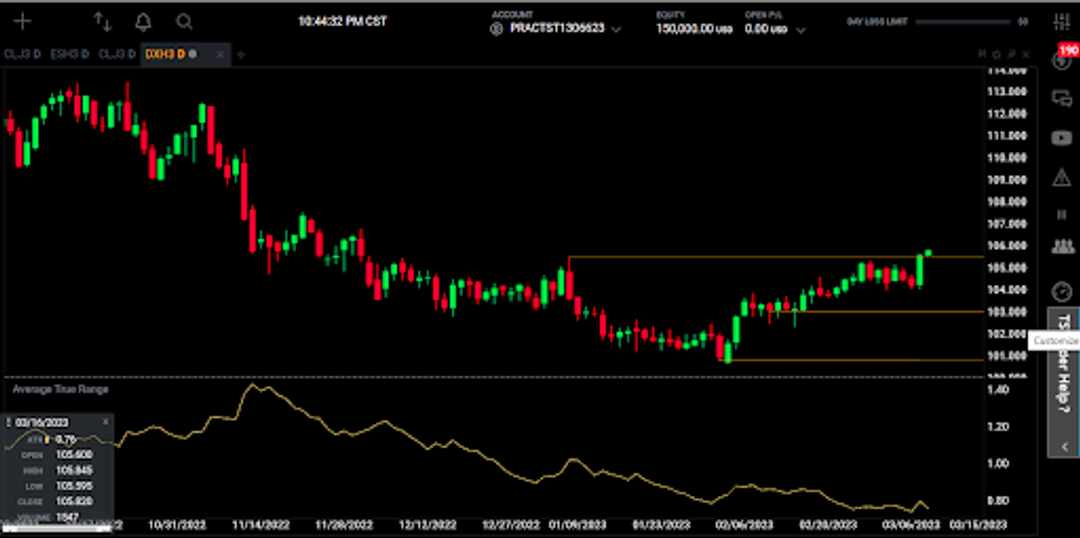Click the 110.000 price axis label
The height and width of the screenshot is (538, 1080).
point(1008,158)
